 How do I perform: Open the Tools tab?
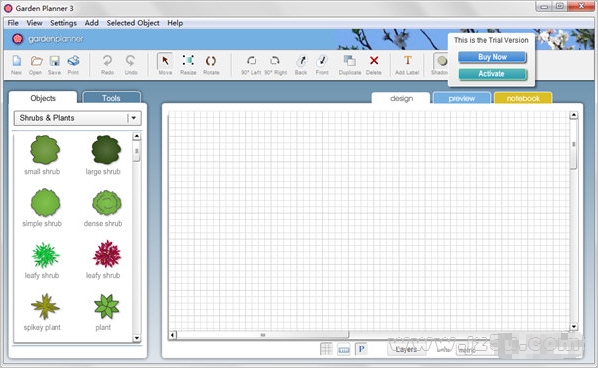111,98
